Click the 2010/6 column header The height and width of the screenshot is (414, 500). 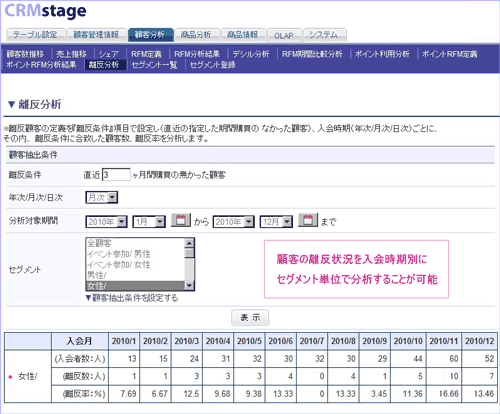280,341
